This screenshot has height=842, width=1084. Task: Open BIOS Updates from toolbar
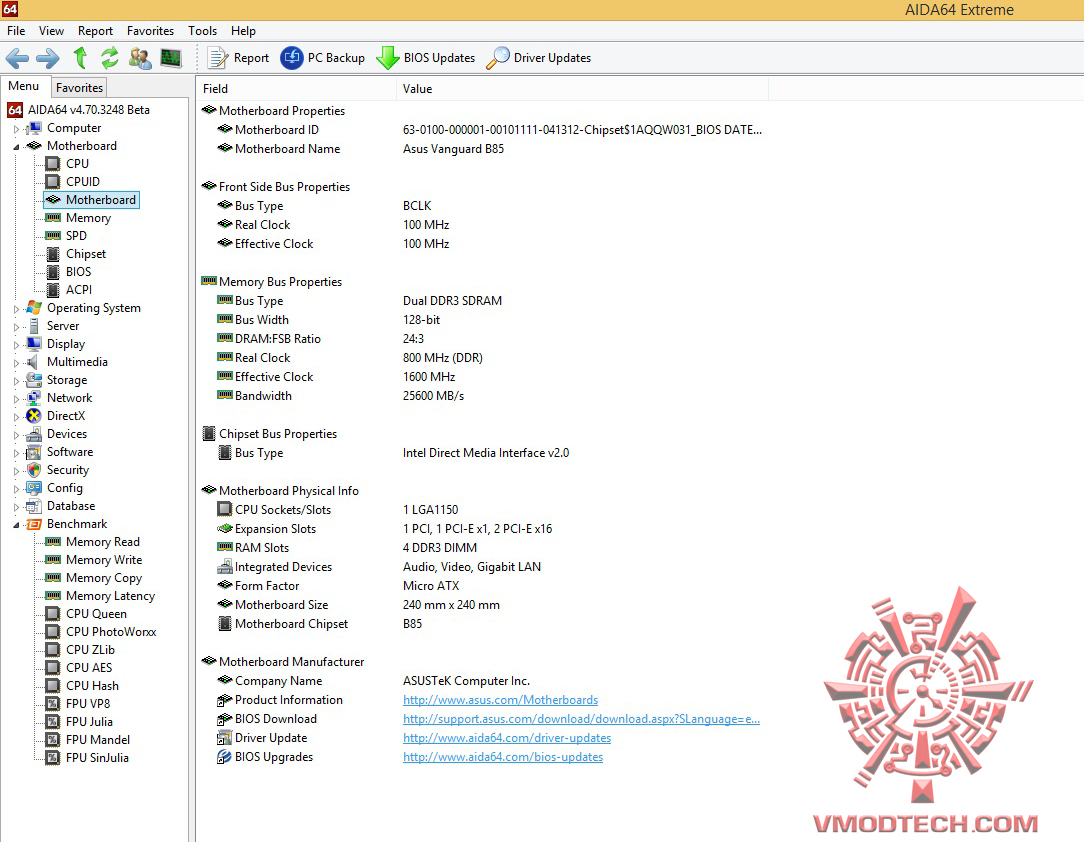click(426, 58)
